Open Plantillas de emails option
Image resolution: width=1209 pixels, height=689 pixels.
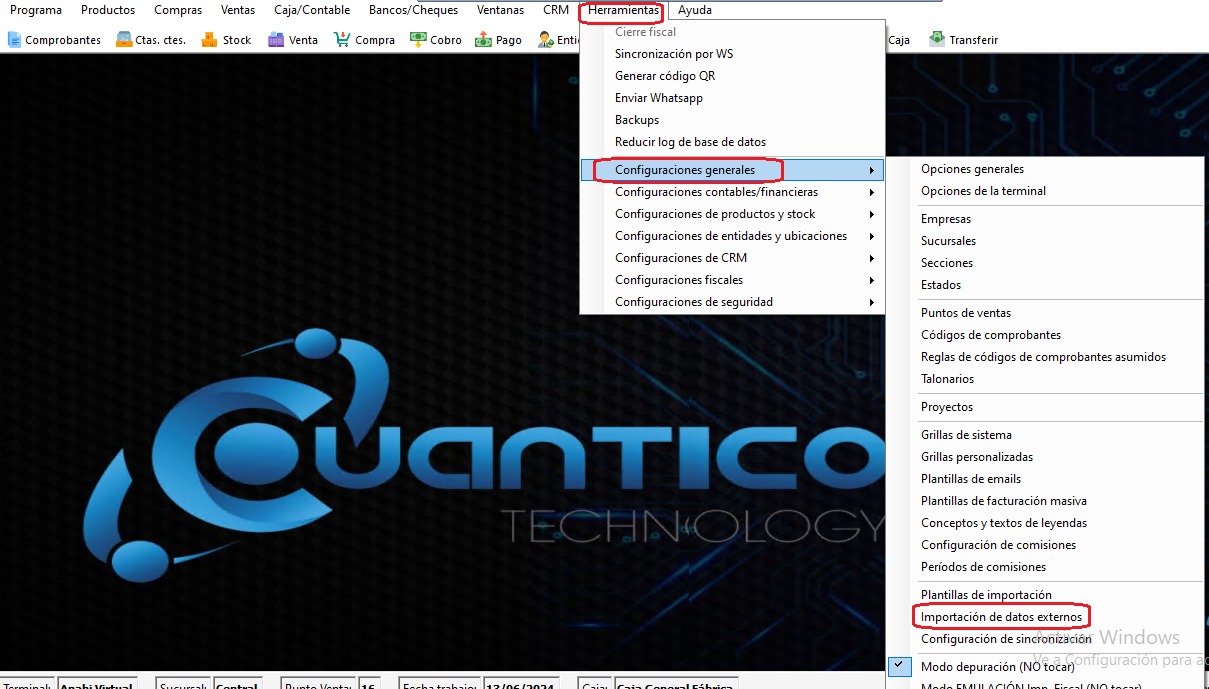pyautogui.click(x=971, y=479)
